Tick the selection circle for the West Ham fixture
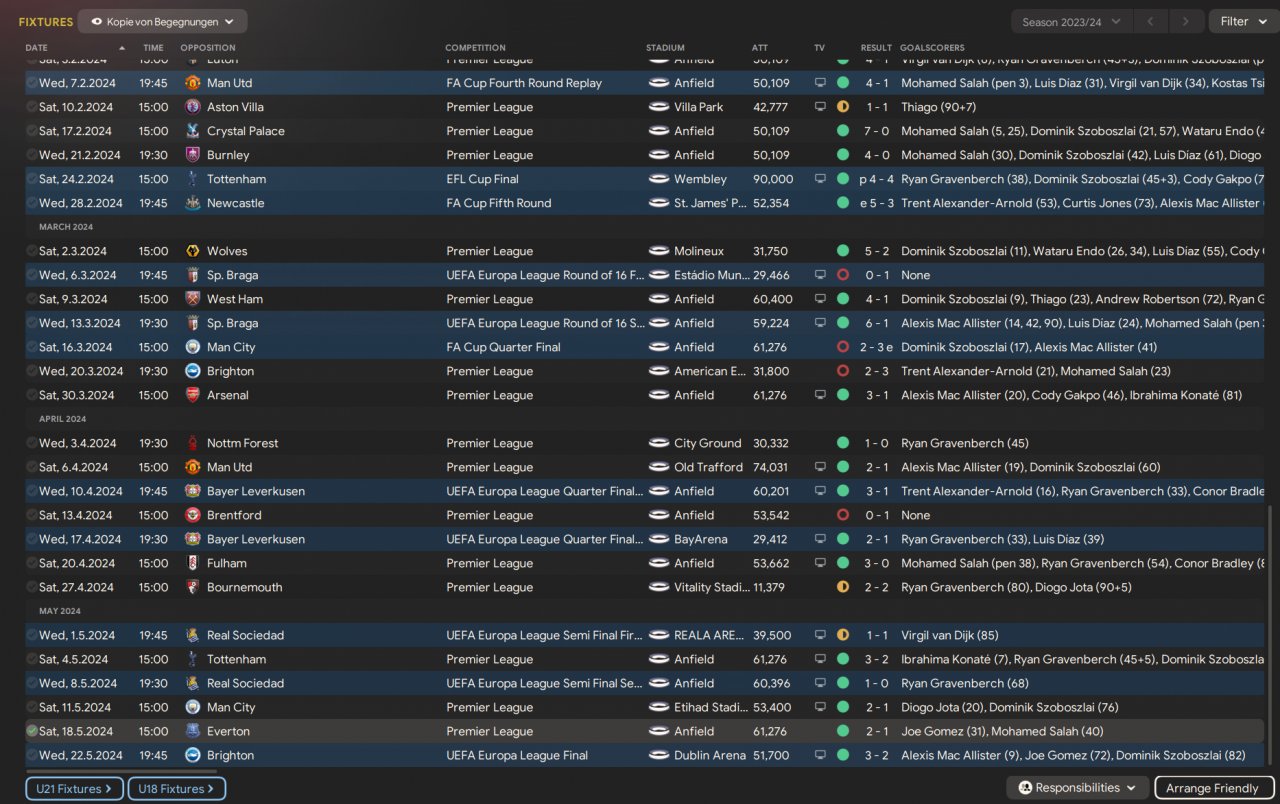This screenshot has height=804, width=1280. coord(32,299)
